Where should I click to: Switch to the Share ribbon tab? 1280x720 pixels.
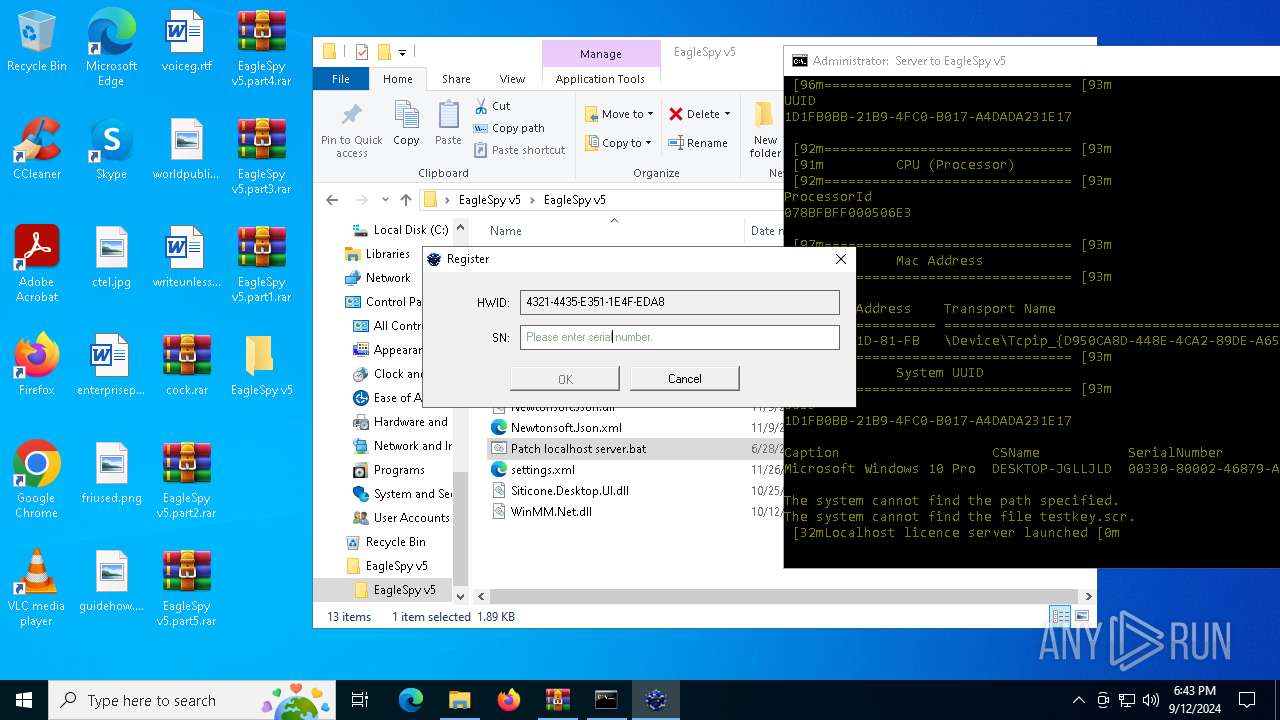456,79
